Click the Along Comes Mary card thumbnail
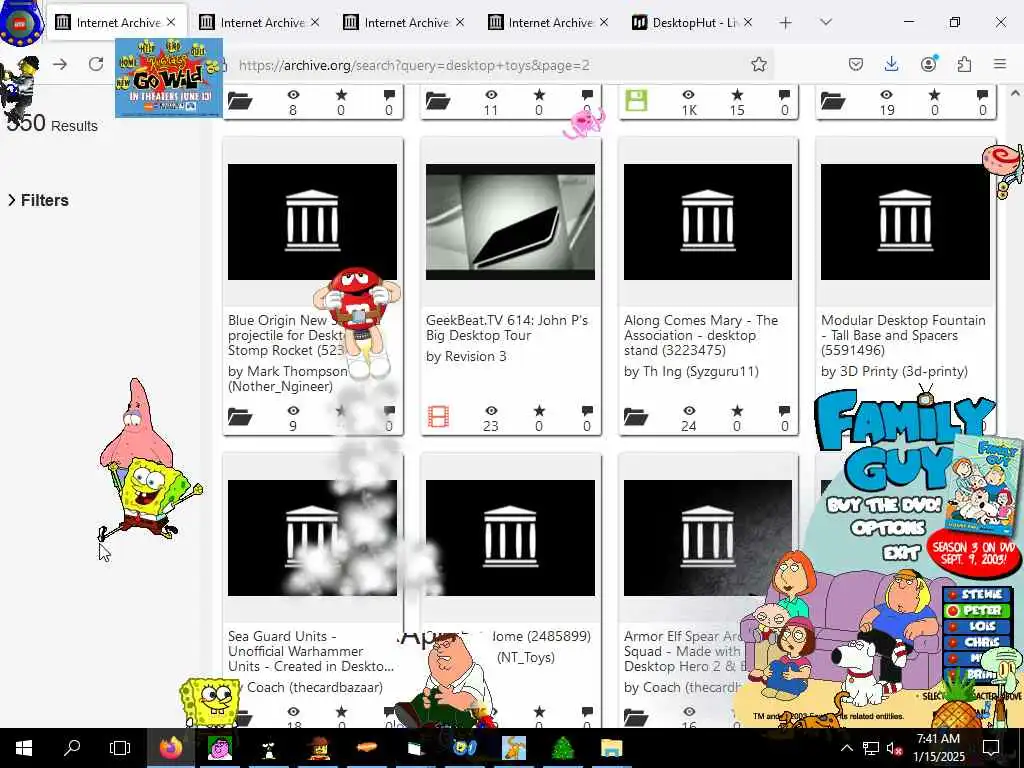This screenshot has width=1024, height=768. 708,221
